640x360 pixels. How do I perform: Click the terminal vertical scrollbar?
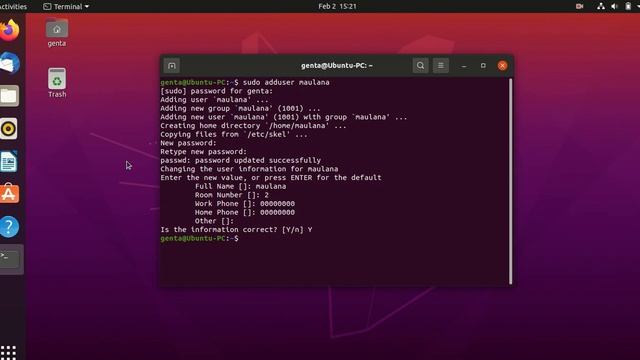point(510,182)
